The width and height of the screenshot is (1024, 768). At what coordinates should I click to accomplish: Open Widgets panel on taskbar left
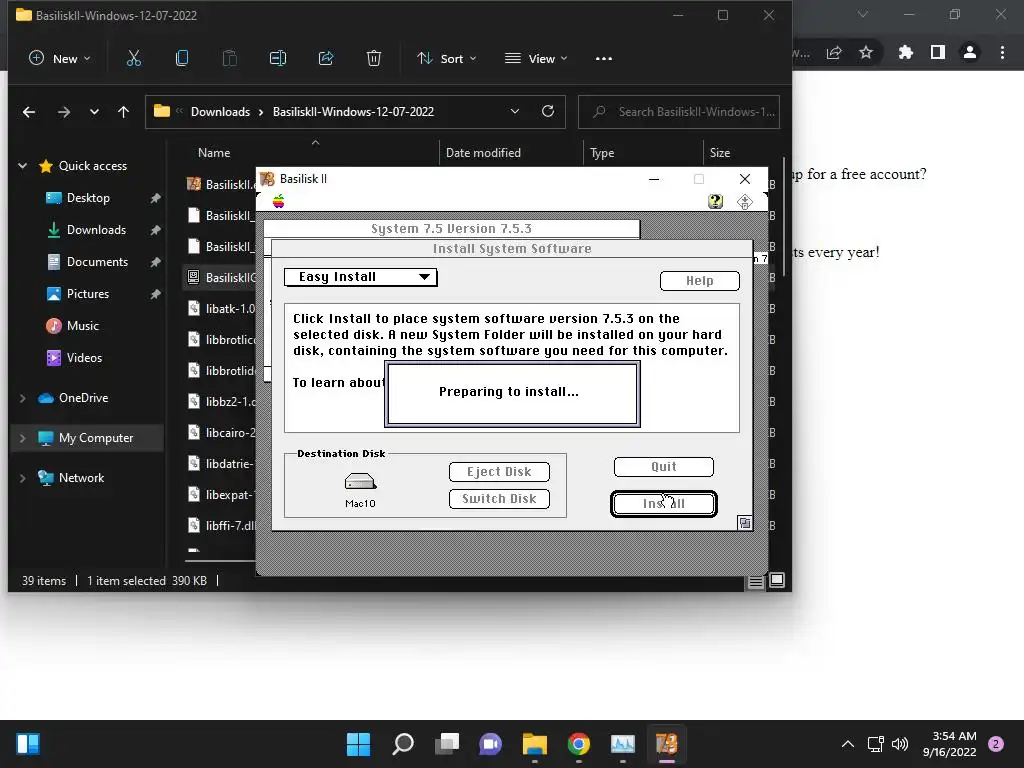coord(28,744)
